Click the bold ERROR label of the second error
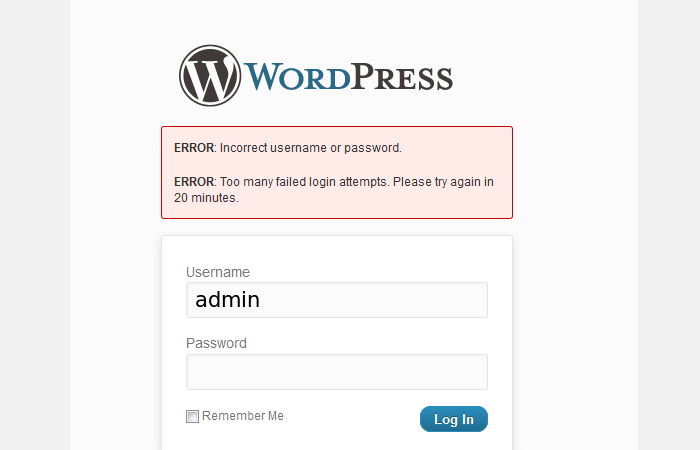700x450 pixels. click(194, 182)
